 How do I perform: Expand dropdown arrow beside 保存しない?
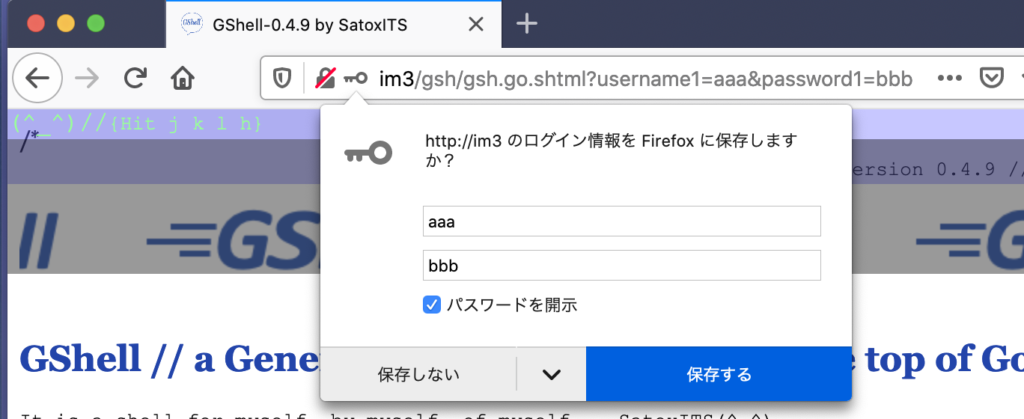pos(551,374)
